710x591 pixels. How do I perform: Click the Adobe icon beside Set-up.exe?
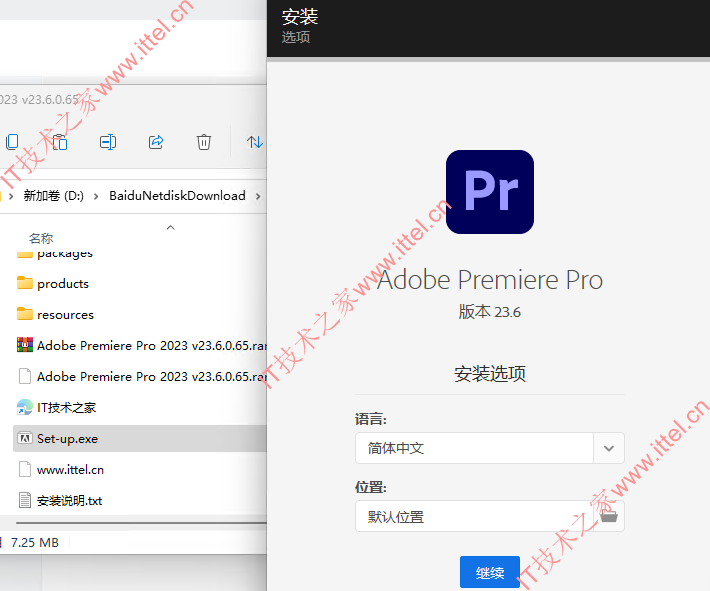click(25, 438)
